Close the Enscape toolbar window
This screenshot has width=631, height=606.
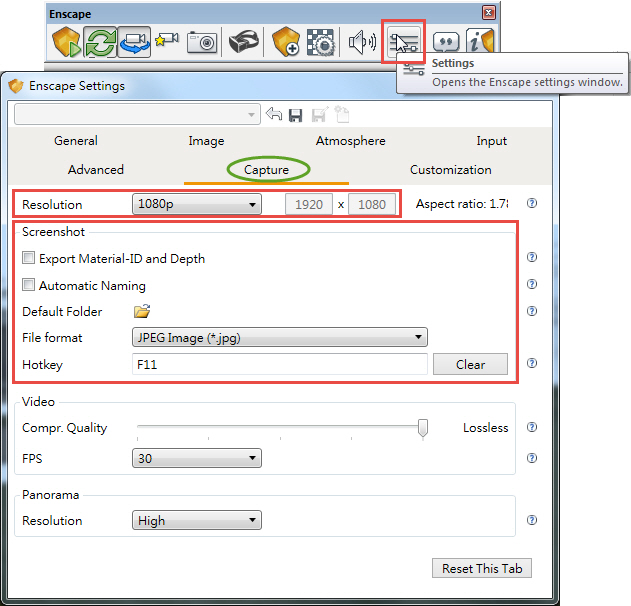(489, 13)
